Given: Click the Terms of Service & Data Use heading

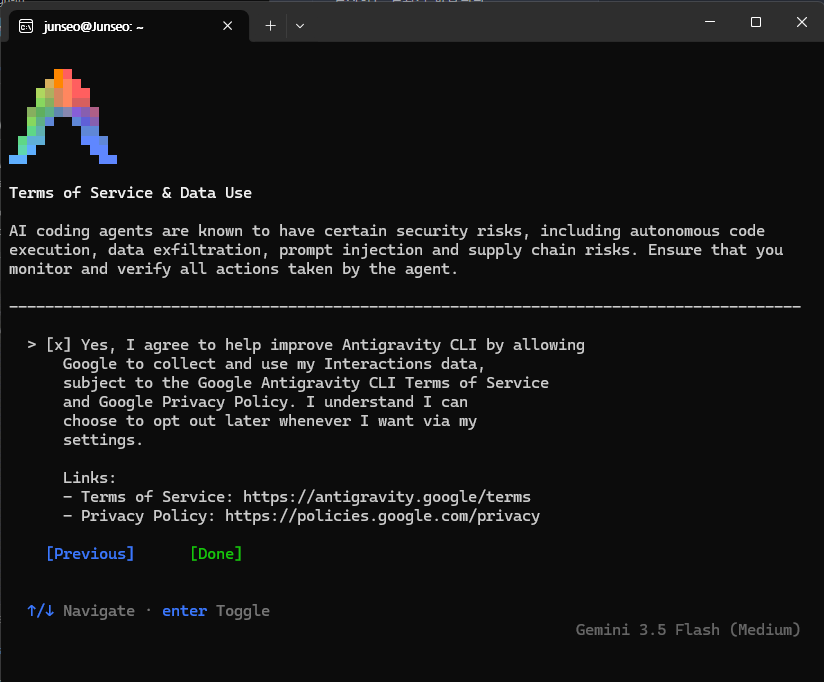Looking at the screenshot, I should pyautogui.click(x=130, y=193).
